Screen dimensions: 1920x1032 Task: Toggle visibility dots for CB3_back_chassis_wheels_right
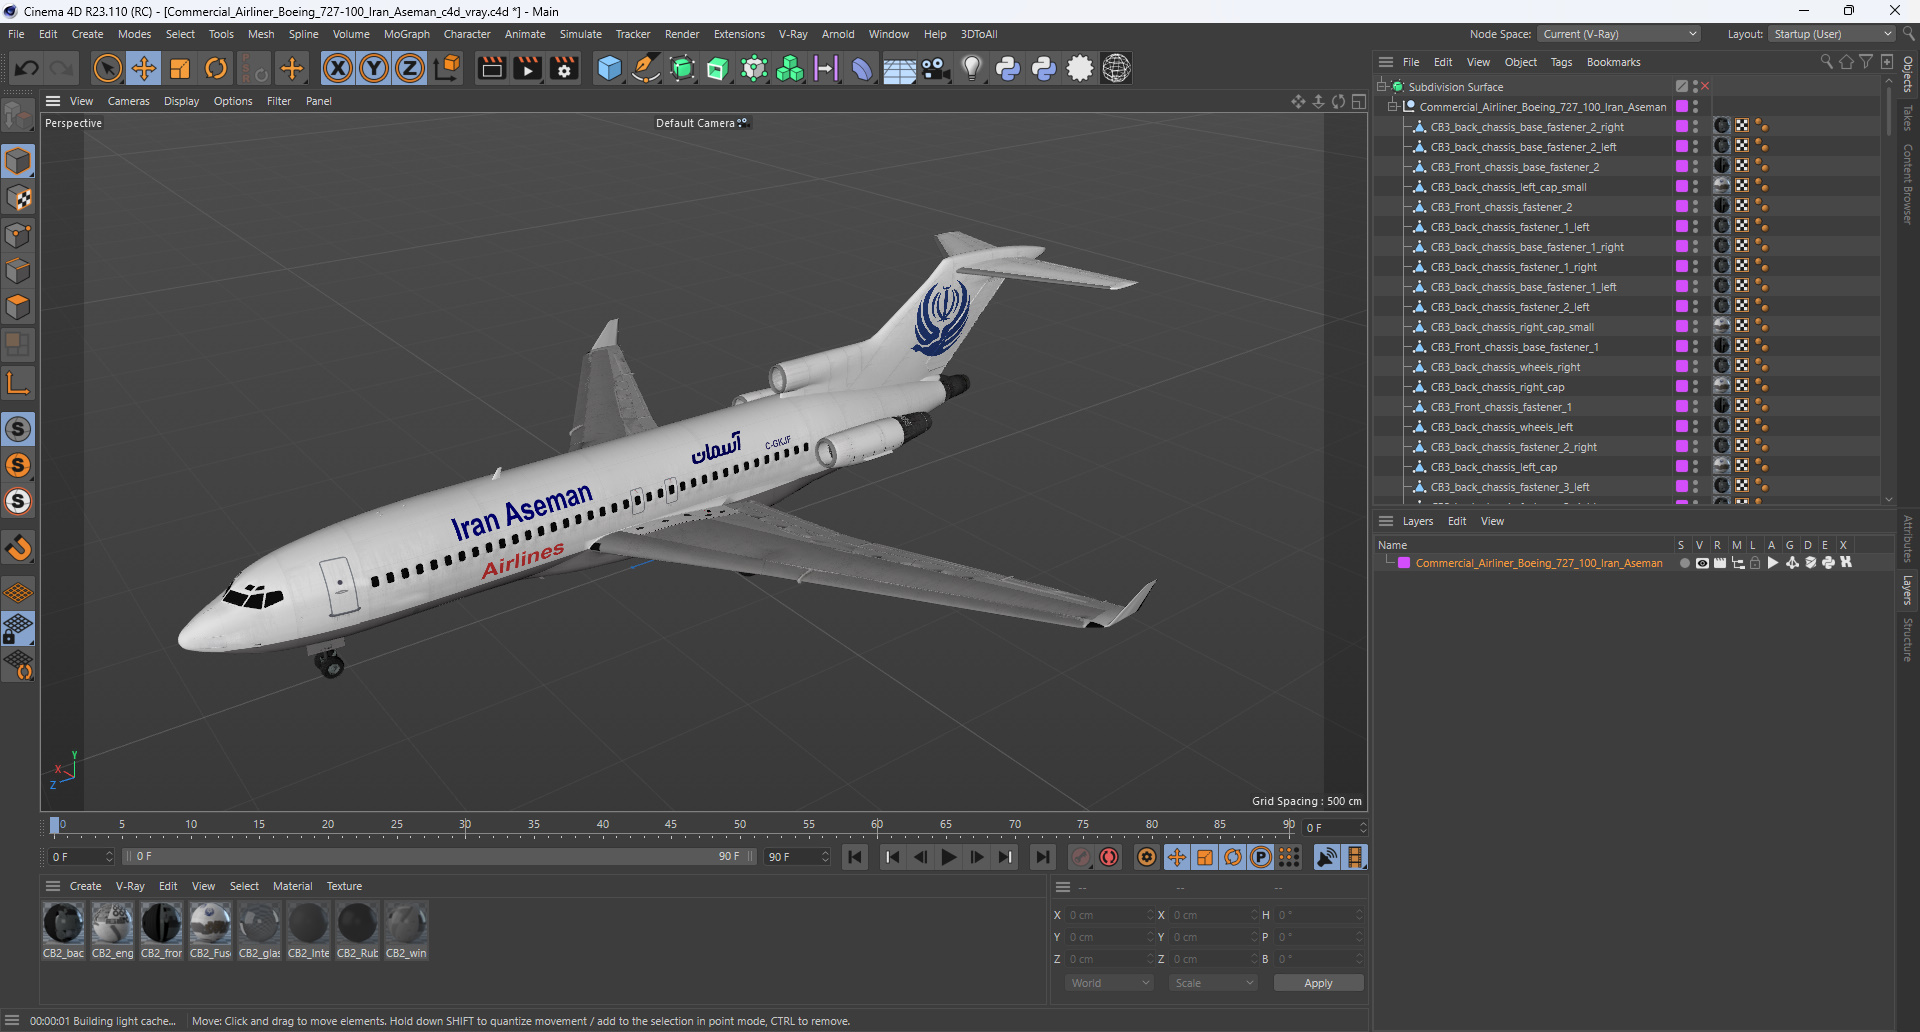1695,367
